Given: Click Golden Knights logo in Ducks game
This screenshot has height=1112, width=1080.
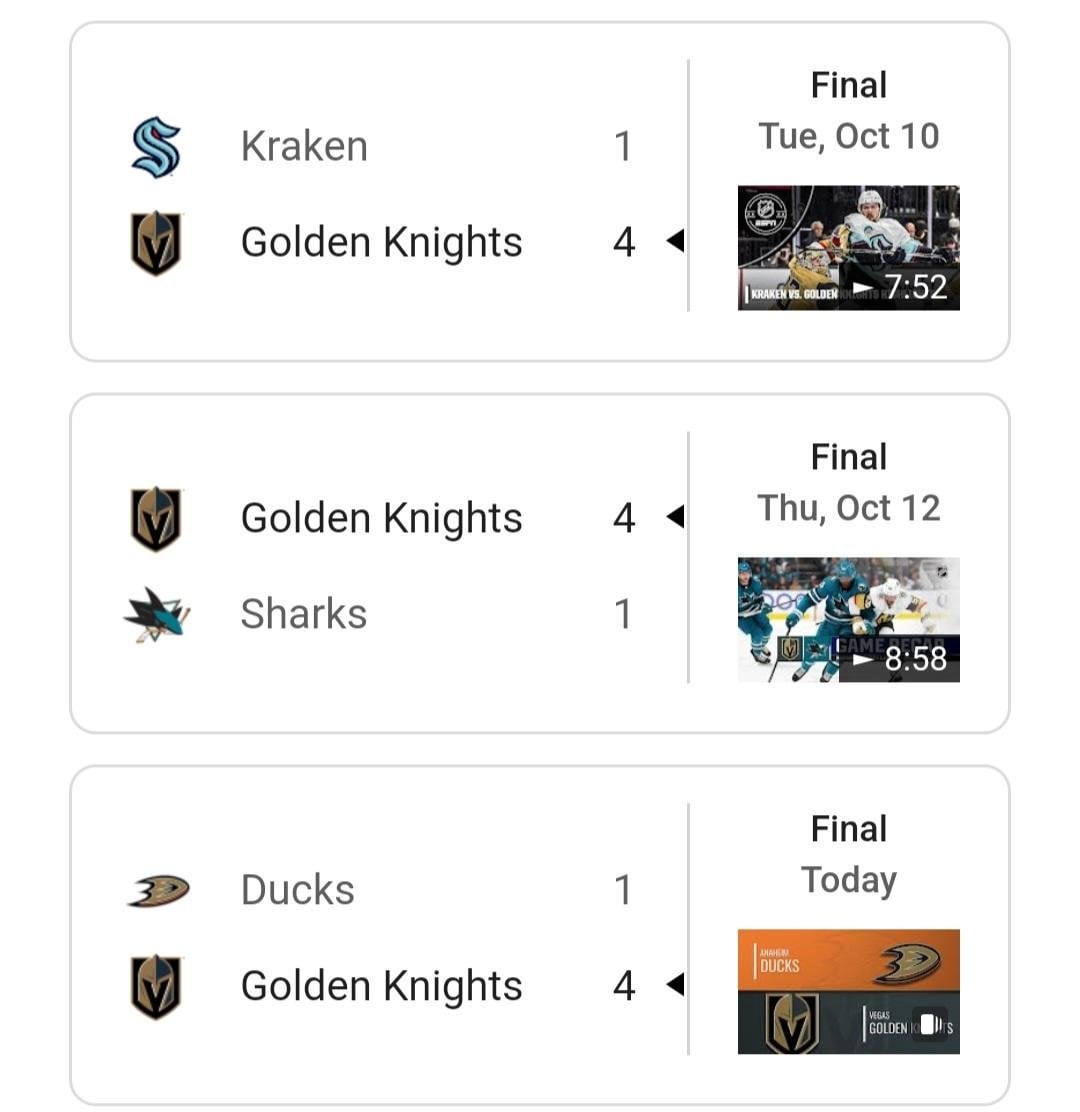Looking at the screenshot, I should click(156, 986).
